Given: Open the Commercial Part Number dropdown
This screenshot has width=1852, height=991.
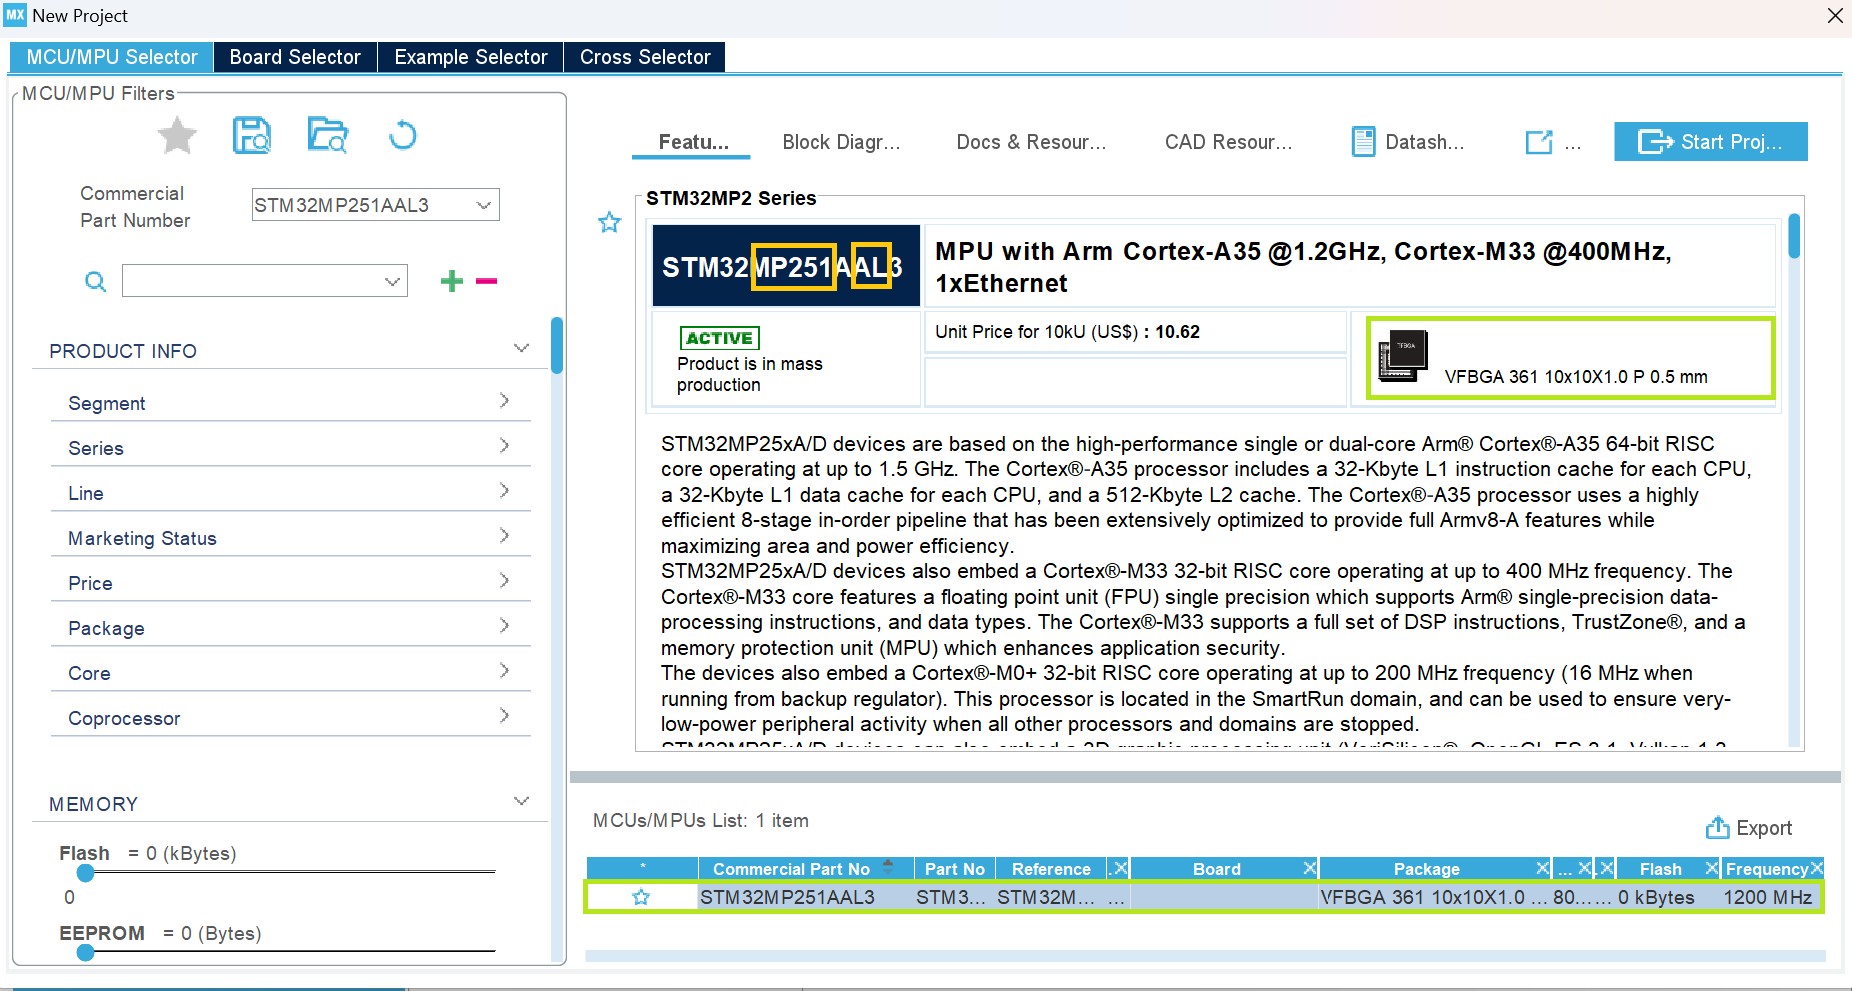Looking at the screenshot, I should pos(484,205).
